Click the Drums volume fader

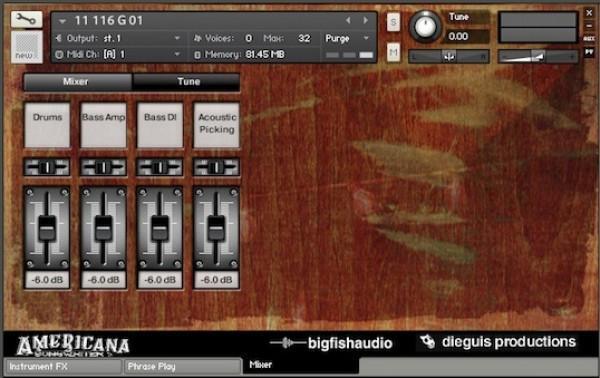point(47,228)
